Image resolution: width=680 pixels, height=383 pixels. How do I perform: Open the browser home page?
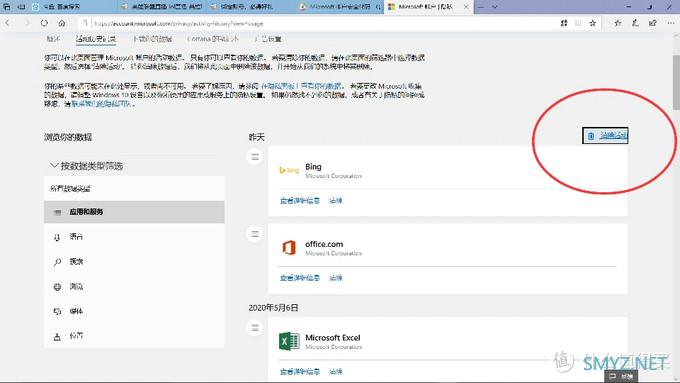coord(62,23)
